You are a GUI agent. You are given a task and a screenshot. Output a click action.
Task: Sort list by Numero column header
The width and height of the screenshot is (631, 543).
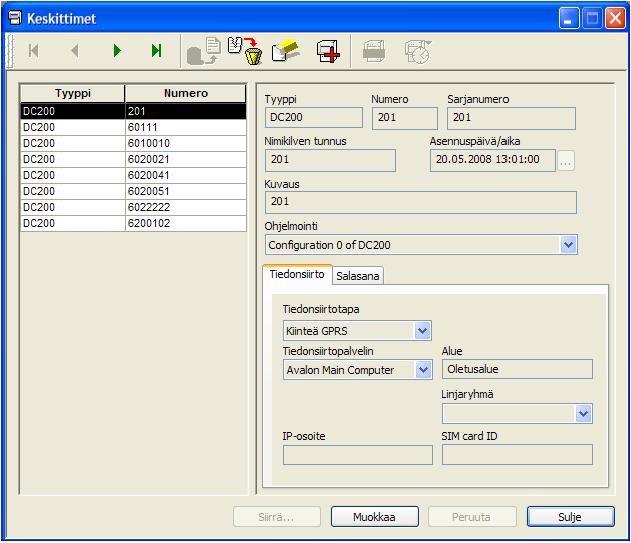[x=186, y=93]
